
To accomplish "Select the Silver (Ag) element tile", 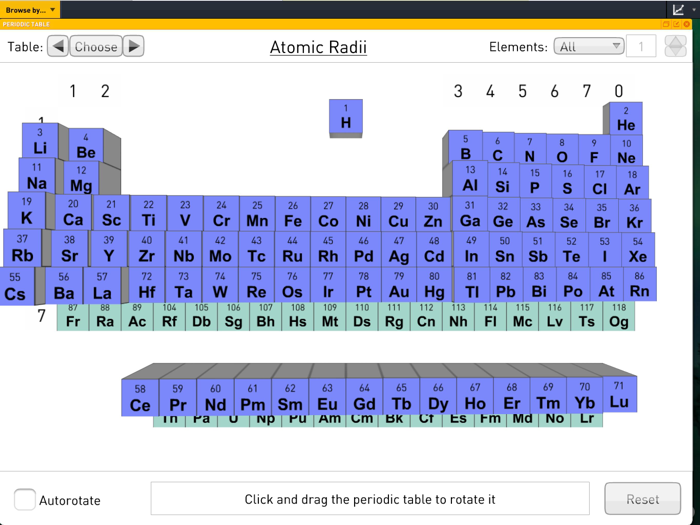I will click(399, 250).
